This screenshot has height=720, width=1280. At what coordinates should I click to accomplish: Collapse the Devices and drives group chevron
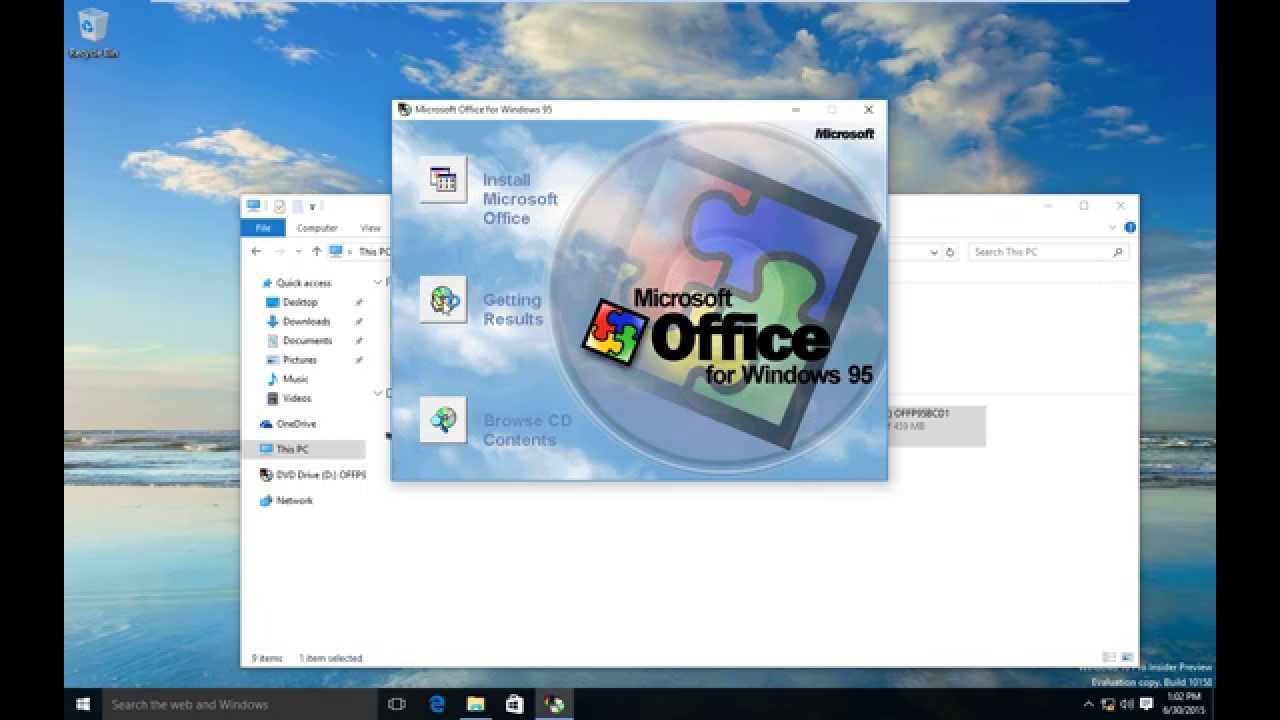379,393
